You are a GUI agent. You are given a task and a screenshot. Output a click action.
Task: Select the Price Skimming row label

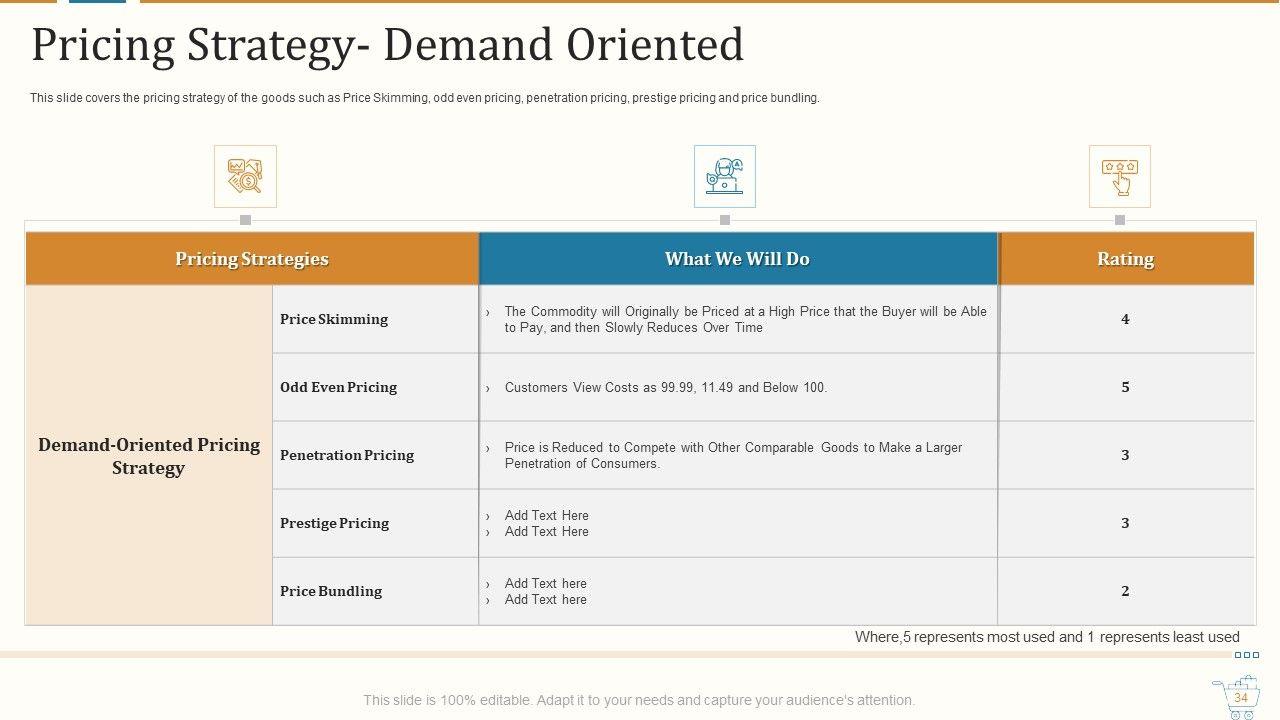(x=334, y=319)
